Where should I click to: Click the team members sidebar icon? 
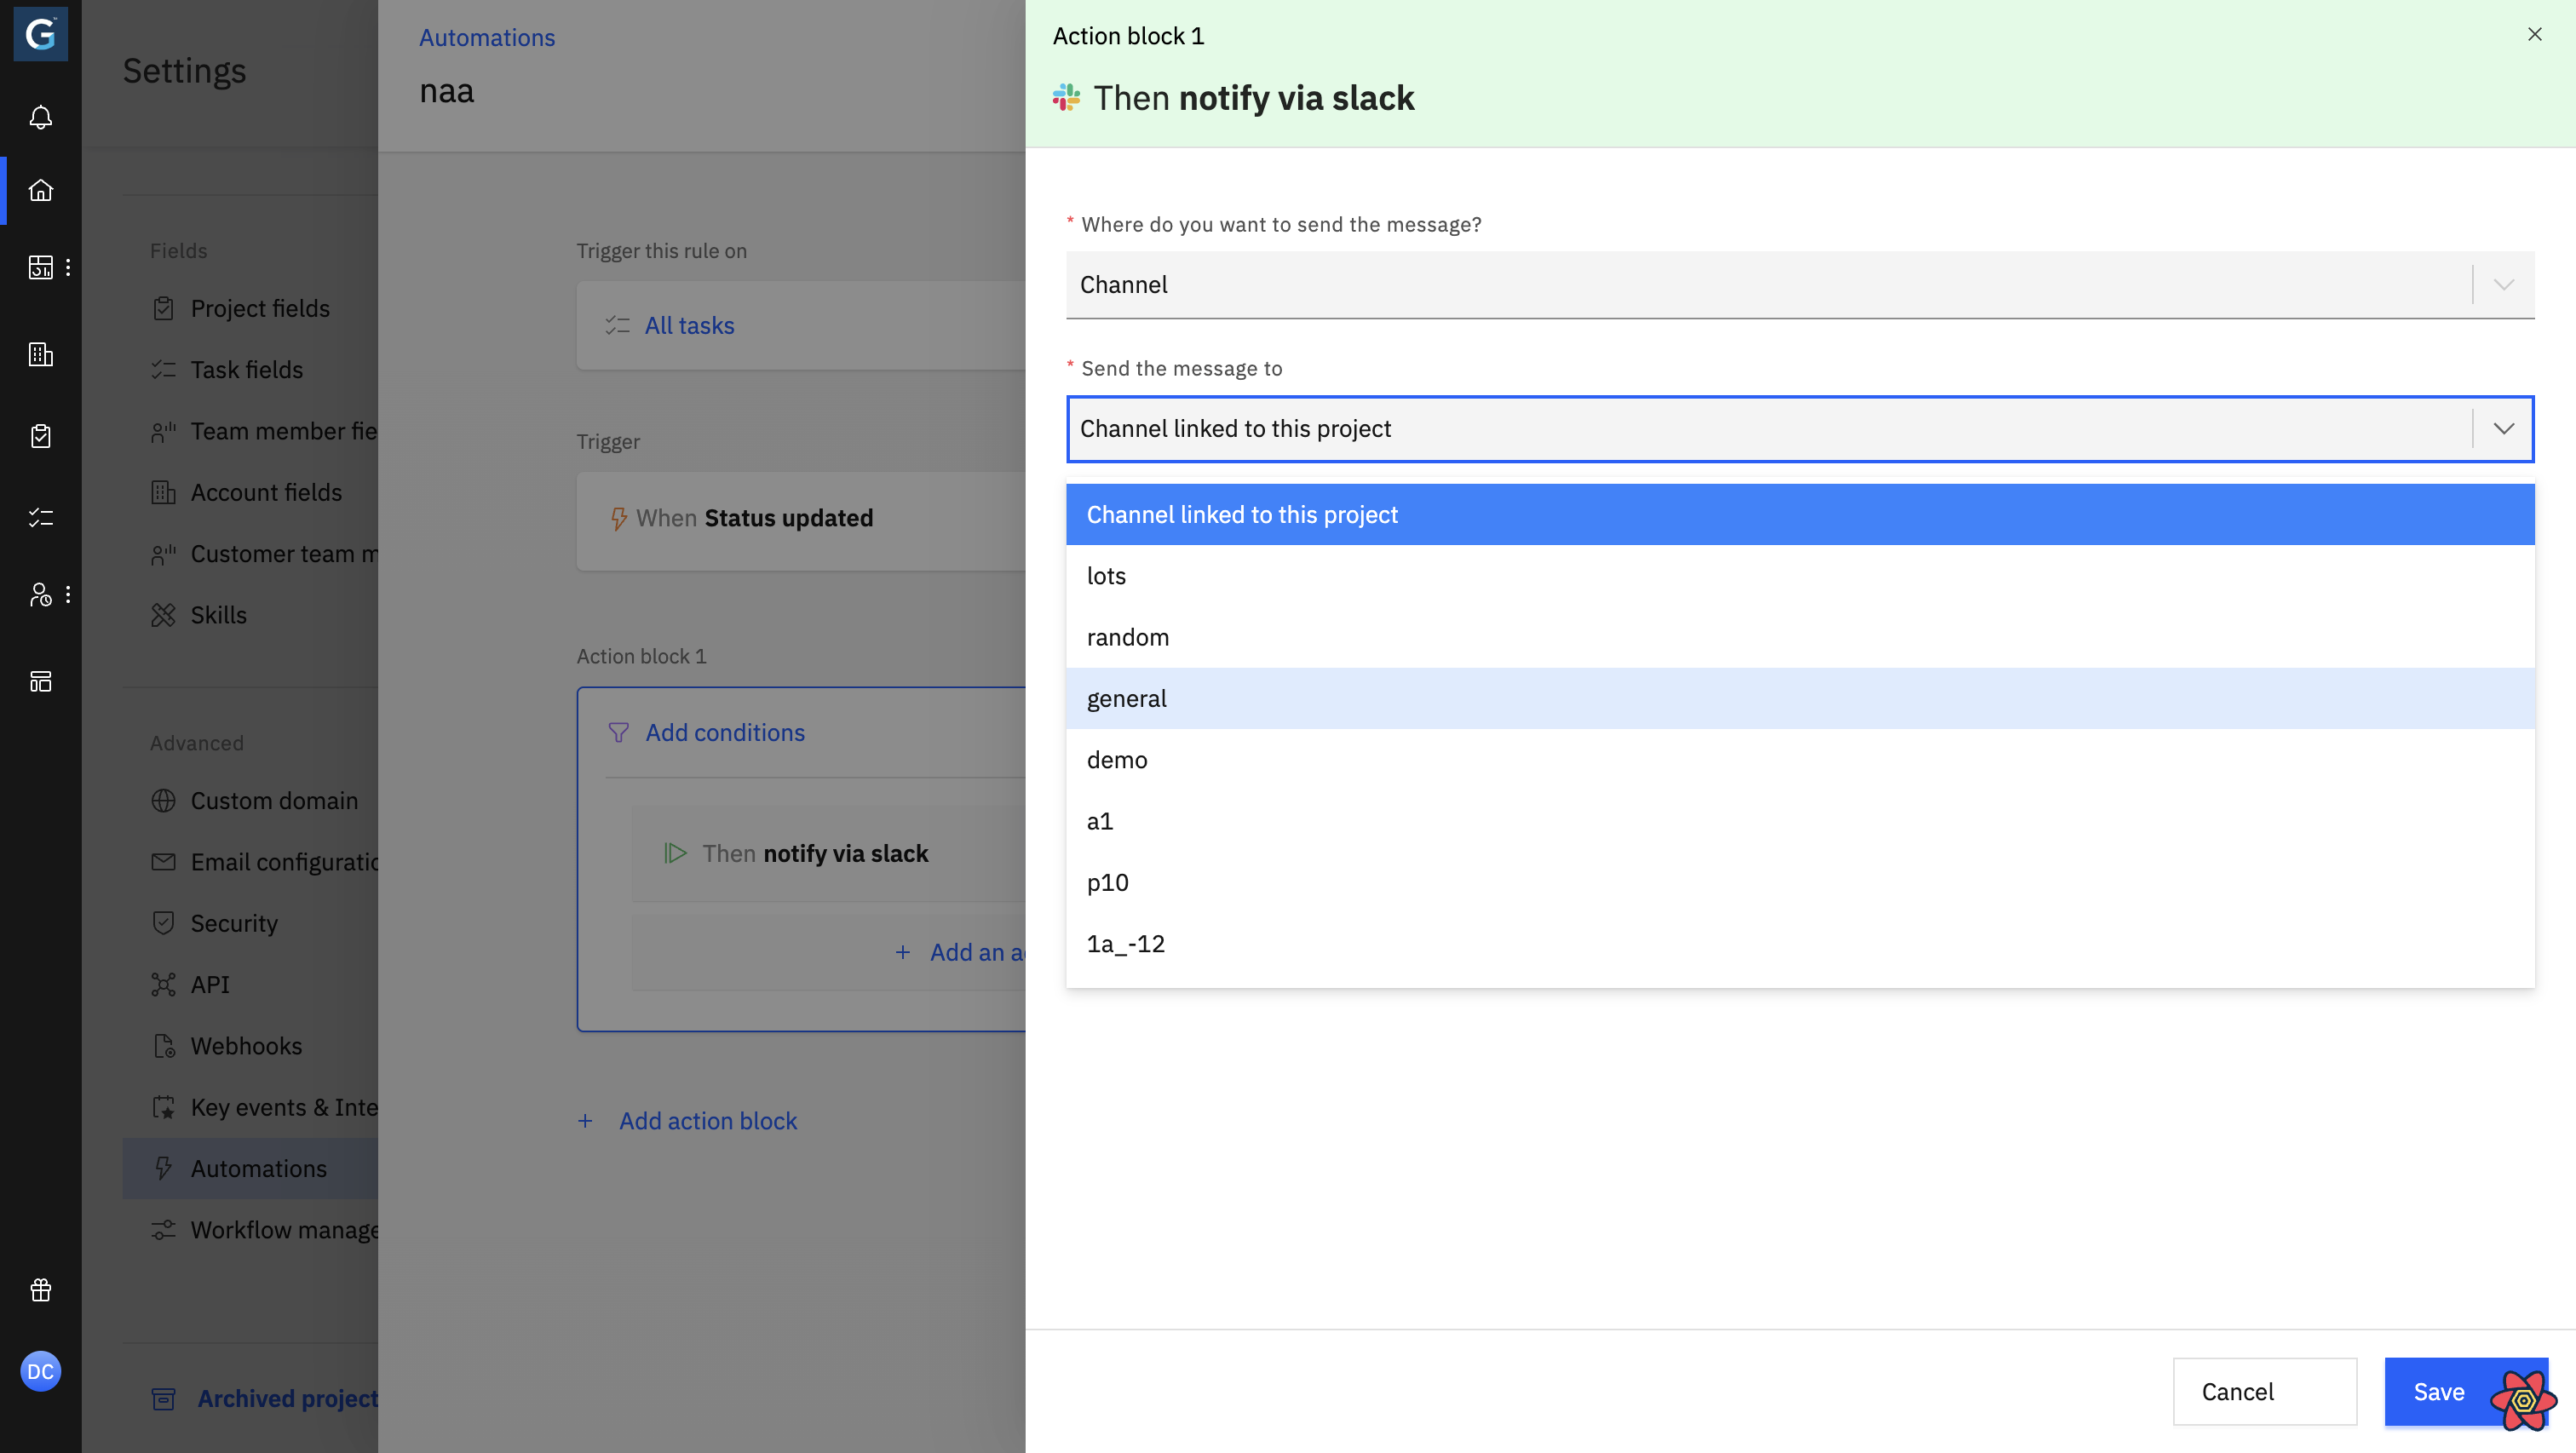pyautogui.click(x=40, y=595)
